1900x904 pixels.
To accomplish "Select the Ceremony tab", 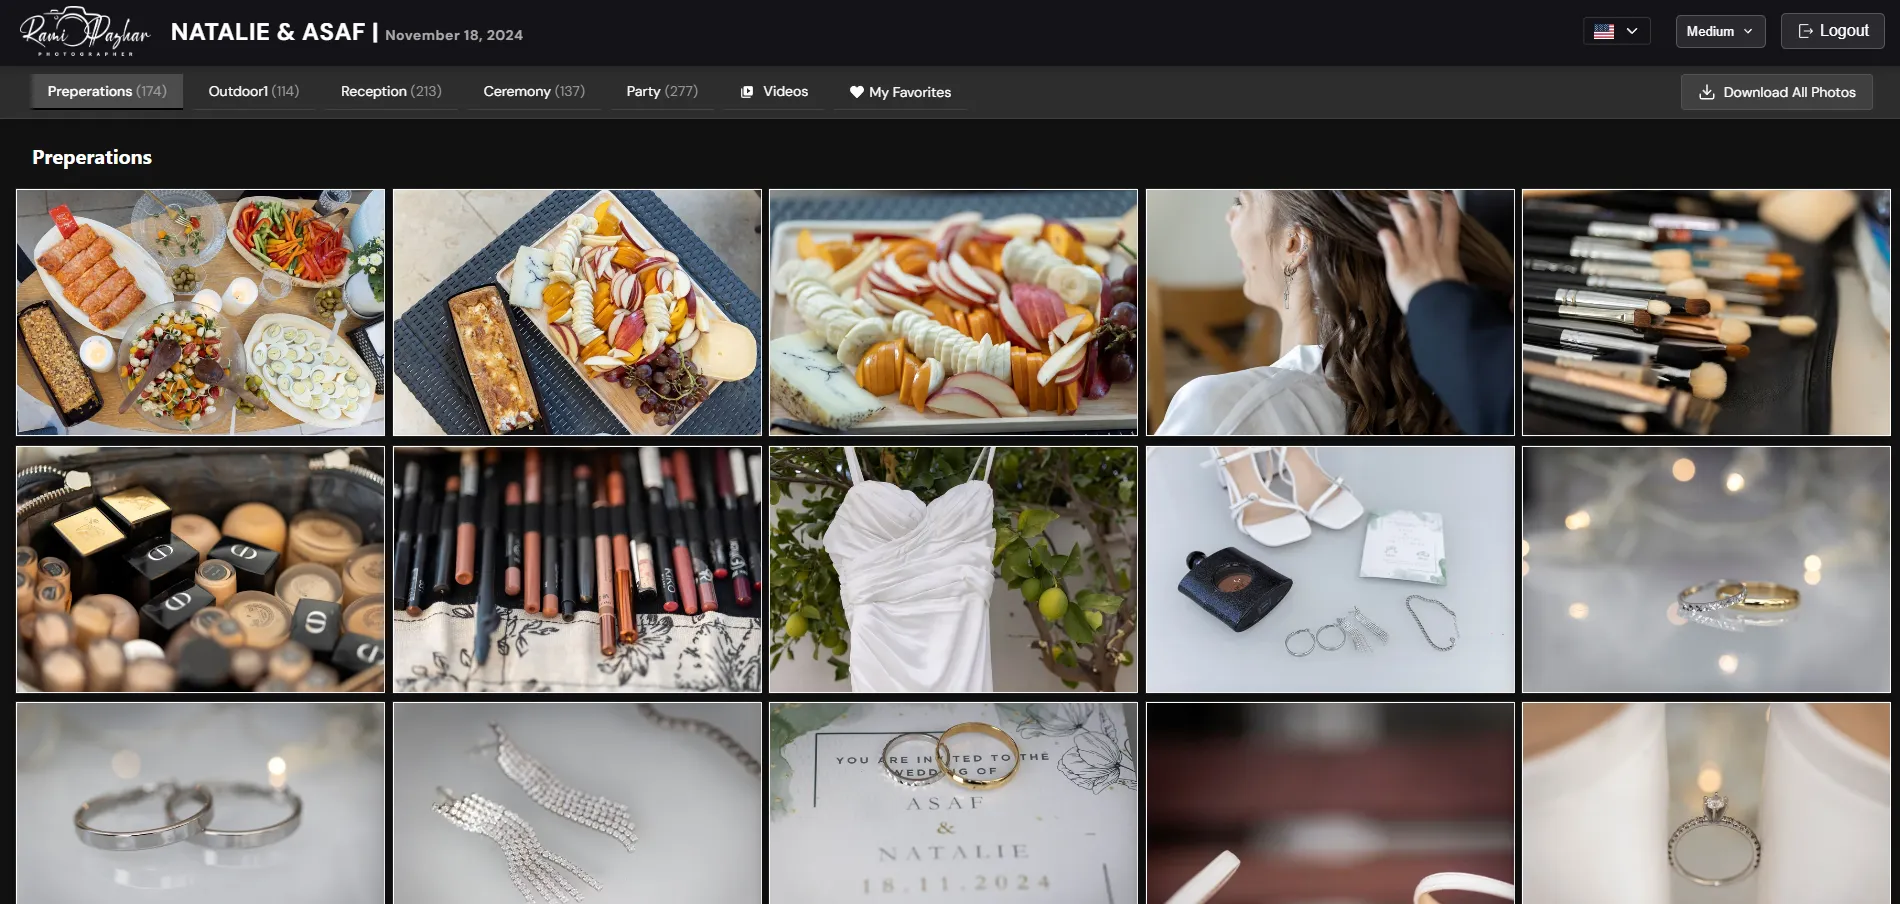I will coord(533,91).
